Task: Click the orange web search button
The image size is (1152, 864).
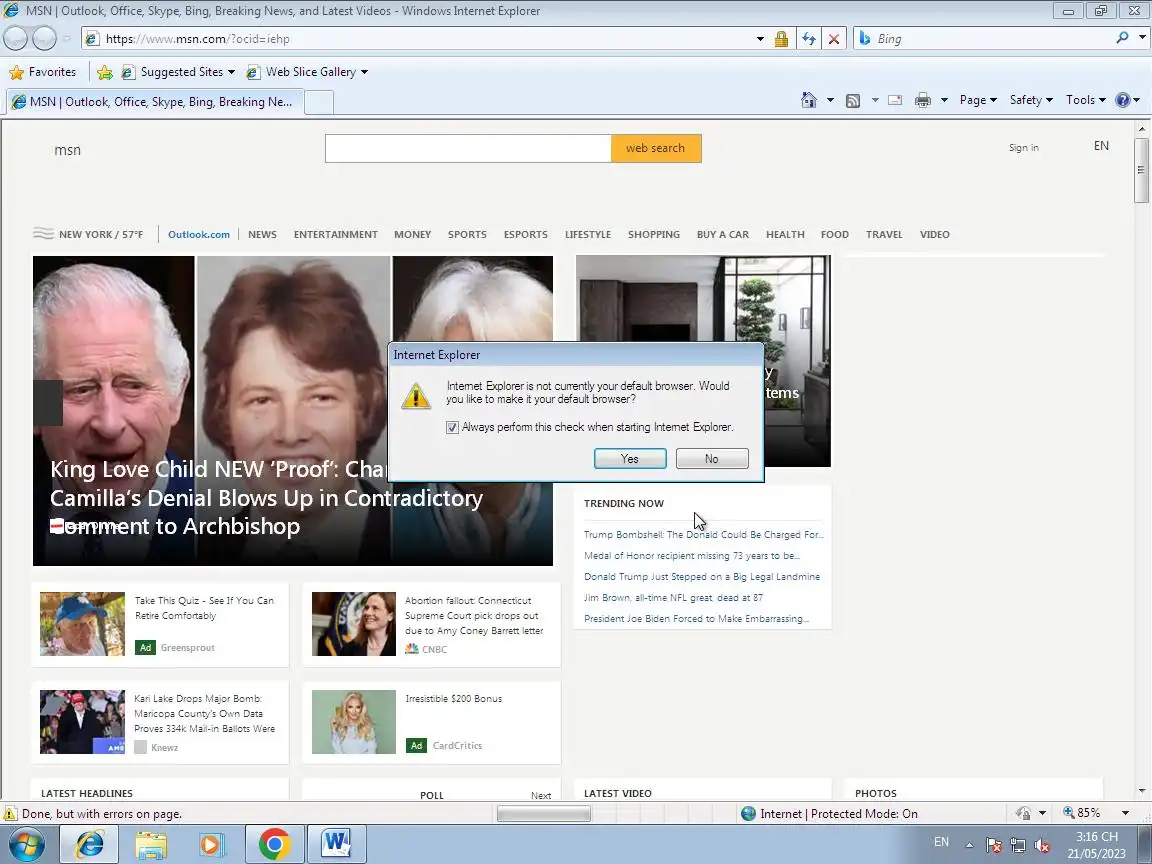Action: tap(655, 148)
